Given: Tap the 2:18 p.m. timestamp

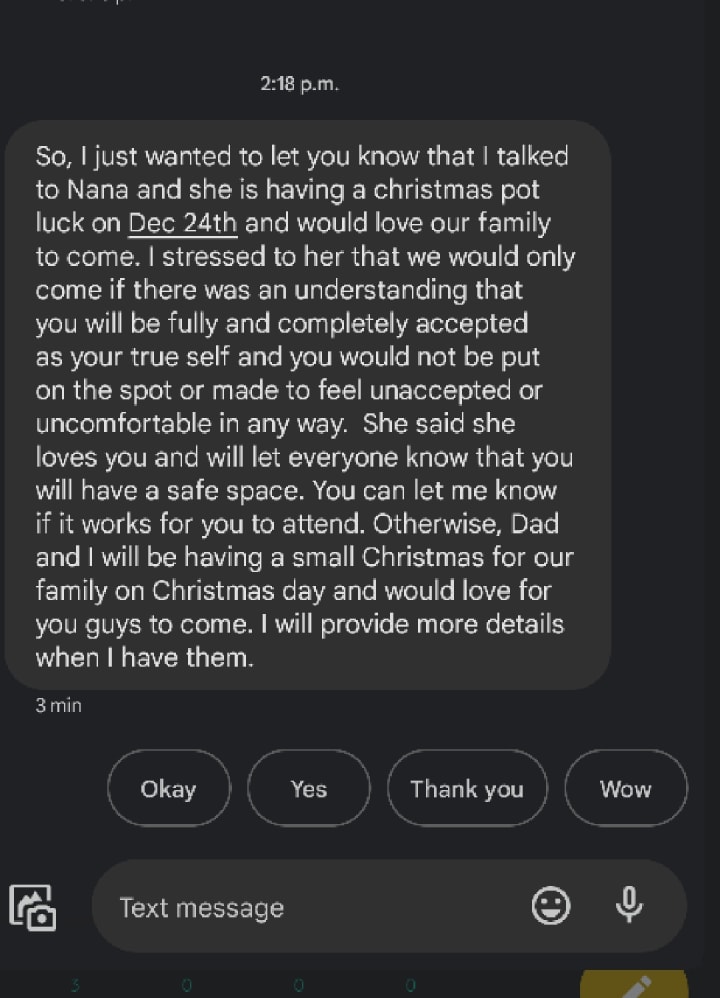Looking at the screenshot, I should pyautogui.click(x=300, y=85).
